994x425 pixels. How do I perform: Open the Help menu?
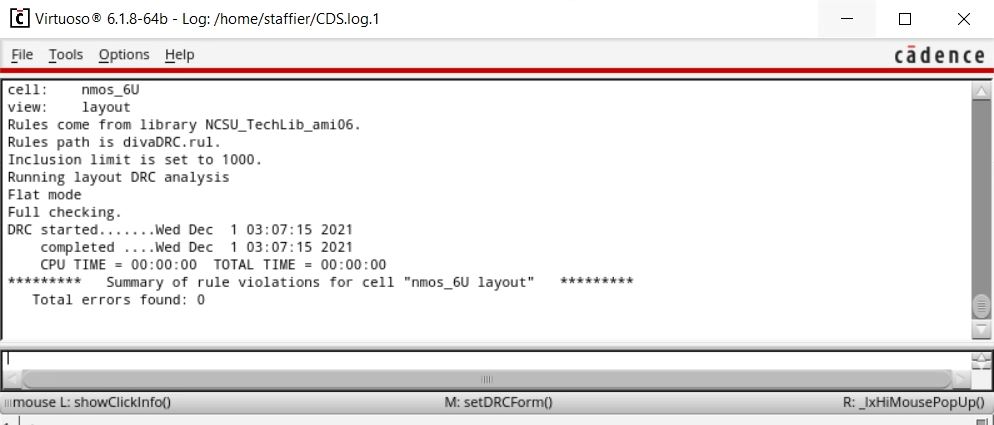[x=179, y=55]
